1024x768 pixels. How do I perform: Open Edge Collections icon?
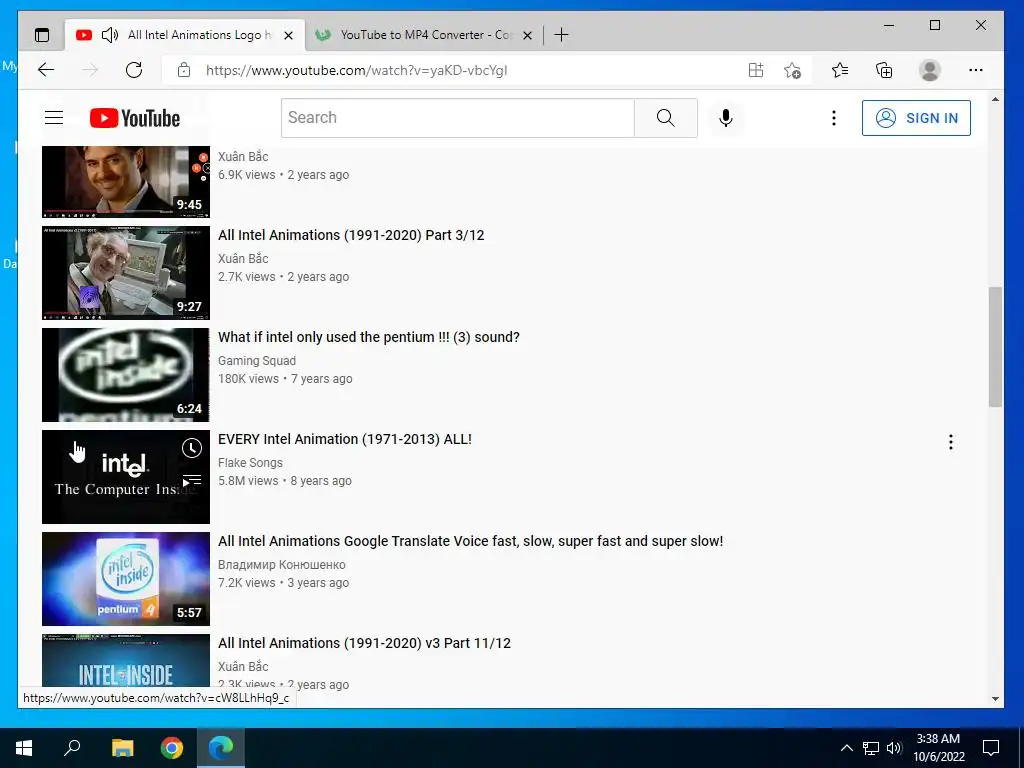(884, 70)
